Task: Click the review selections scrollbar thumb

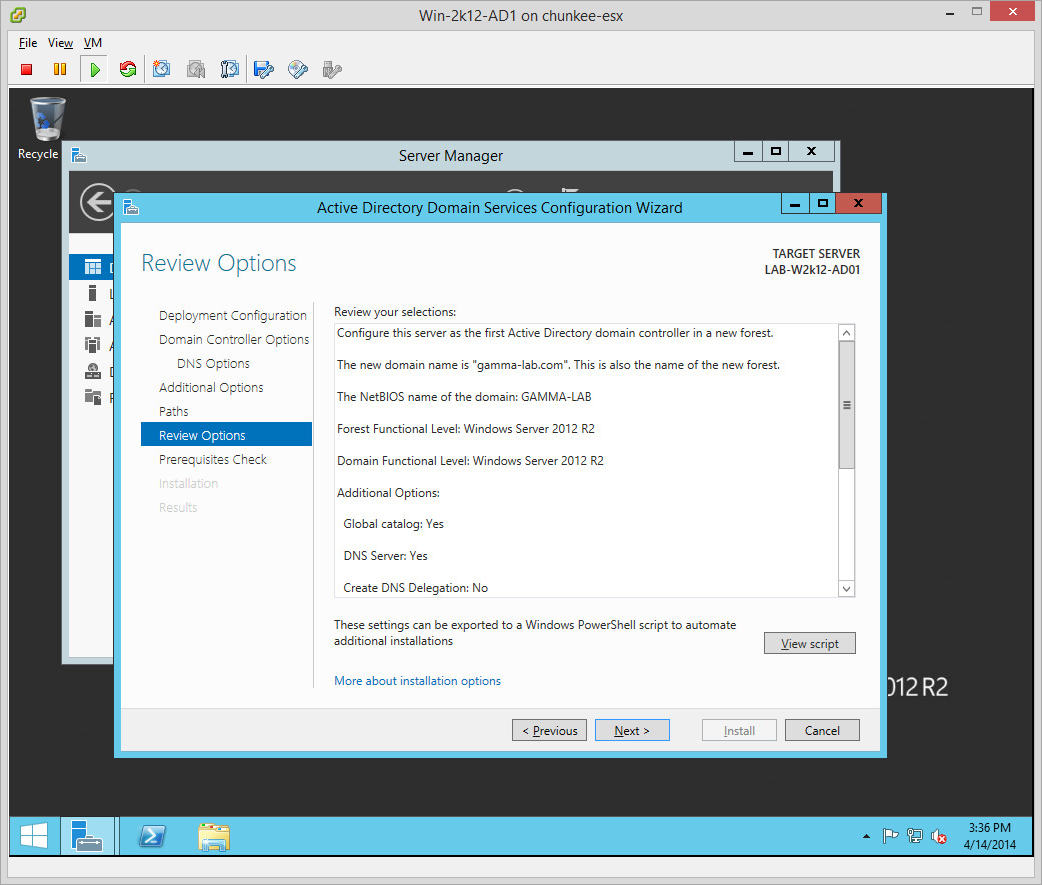Action: (x=847, y=405)
